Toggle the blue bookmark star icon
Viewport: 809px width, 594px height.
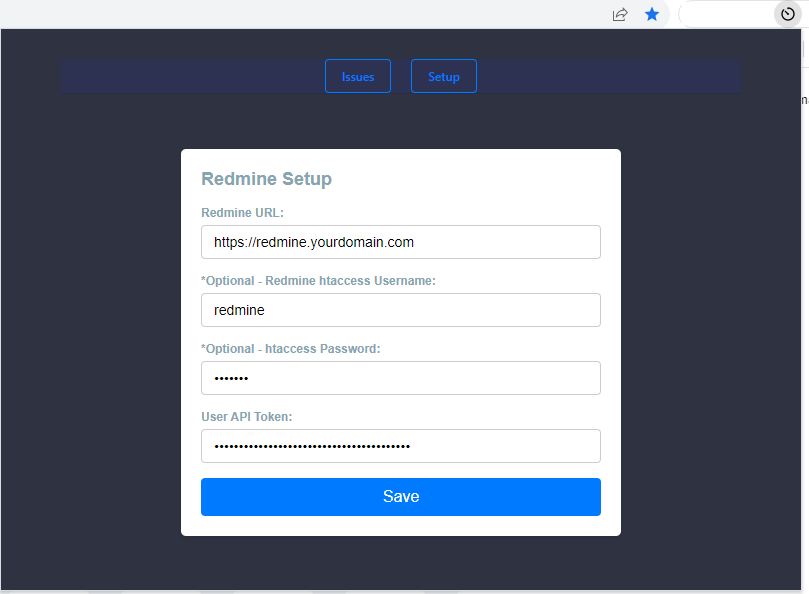coord(652,14)
